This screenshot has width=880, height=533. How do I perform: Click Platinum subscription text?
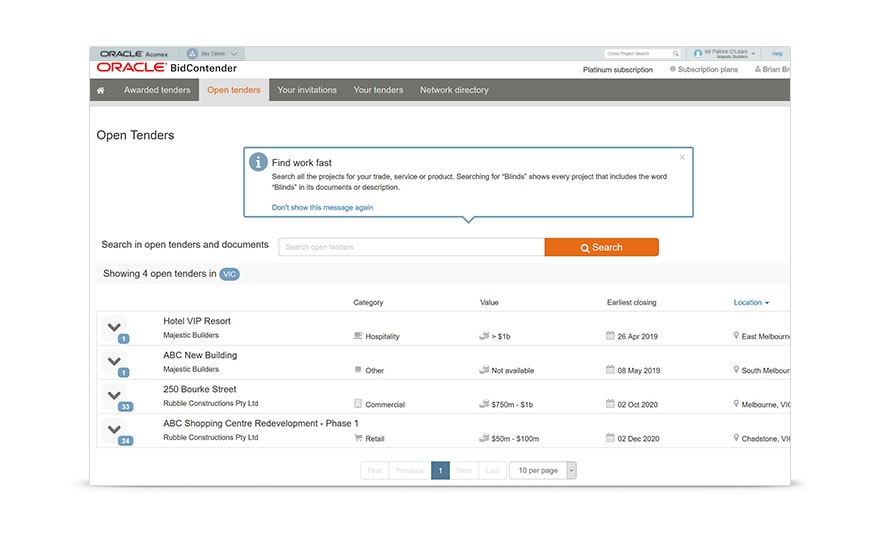pyautogui.click(x=617, y=70)
